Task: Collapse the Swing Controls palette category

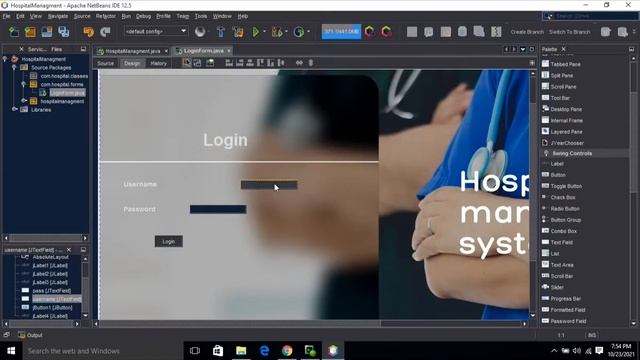Action: click(546, 153)
